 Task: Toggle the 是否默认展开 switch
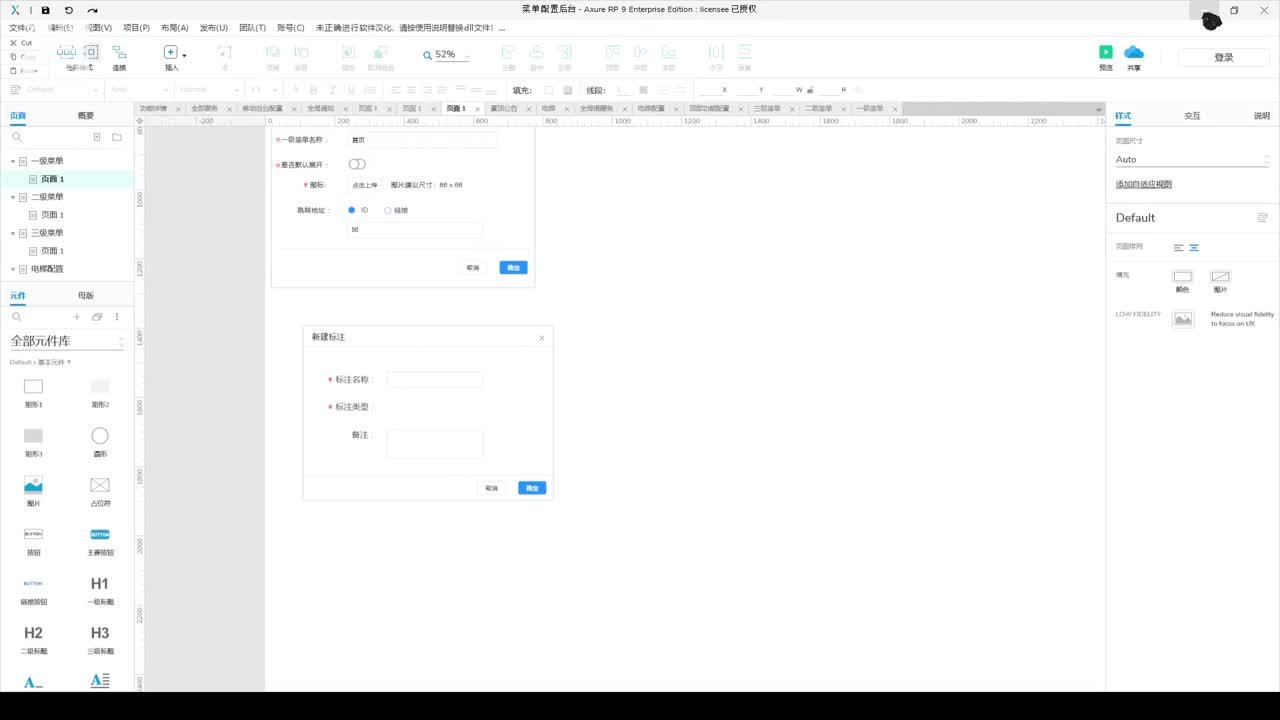pos(357,164)
